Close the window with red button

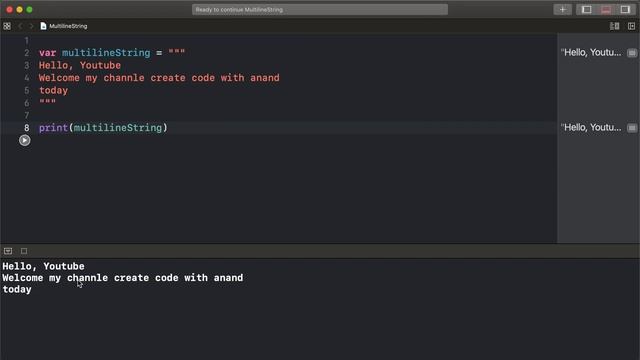[x=9, y=9]
